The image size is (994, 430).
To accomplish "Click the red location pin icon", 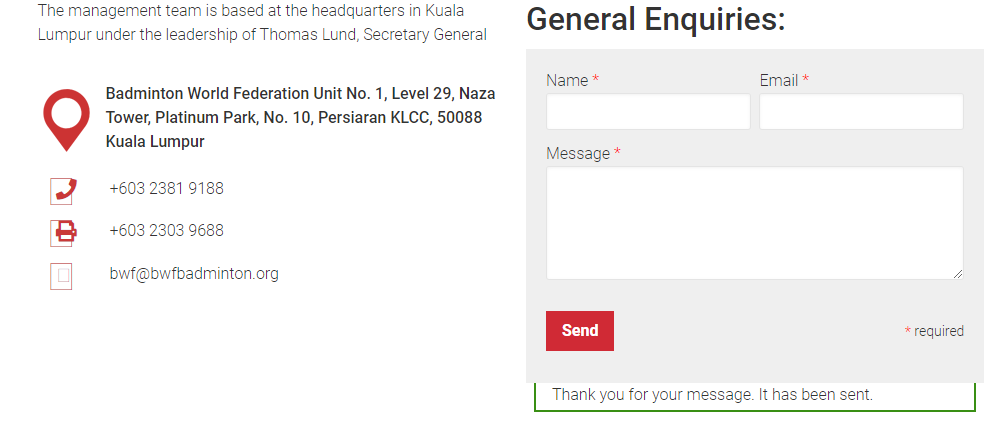I will coord(67,120).
